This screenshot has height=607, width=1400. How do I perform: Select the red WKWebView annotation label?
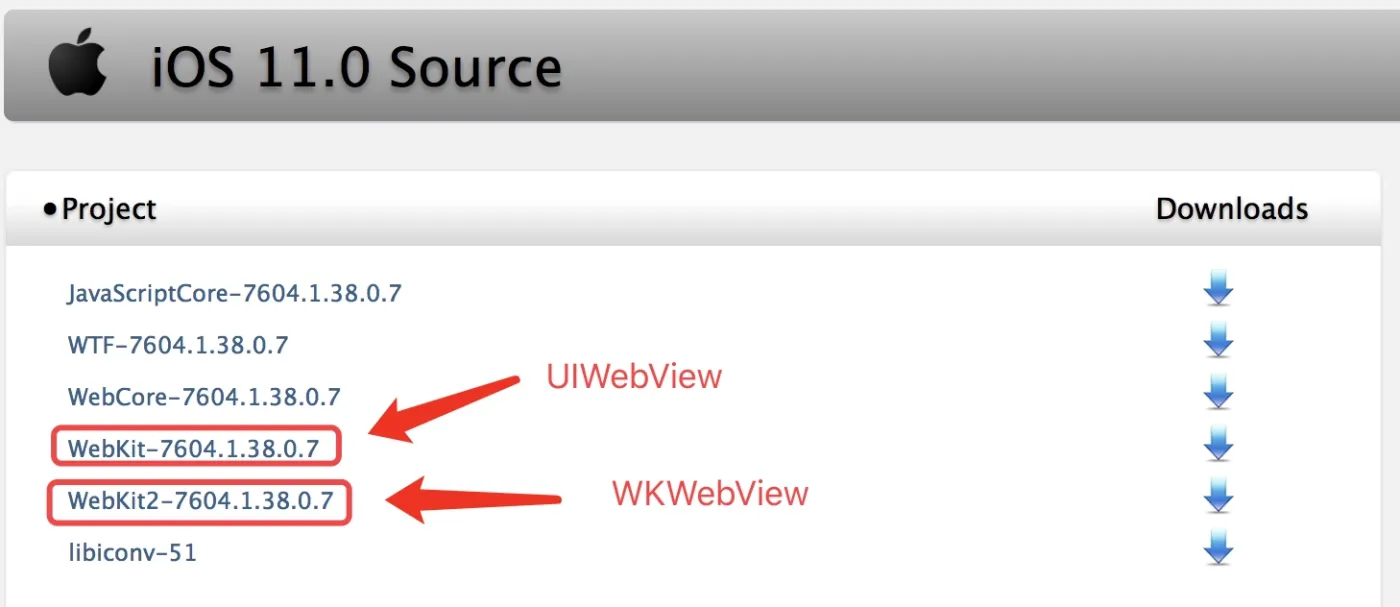(x=709, y=492)
